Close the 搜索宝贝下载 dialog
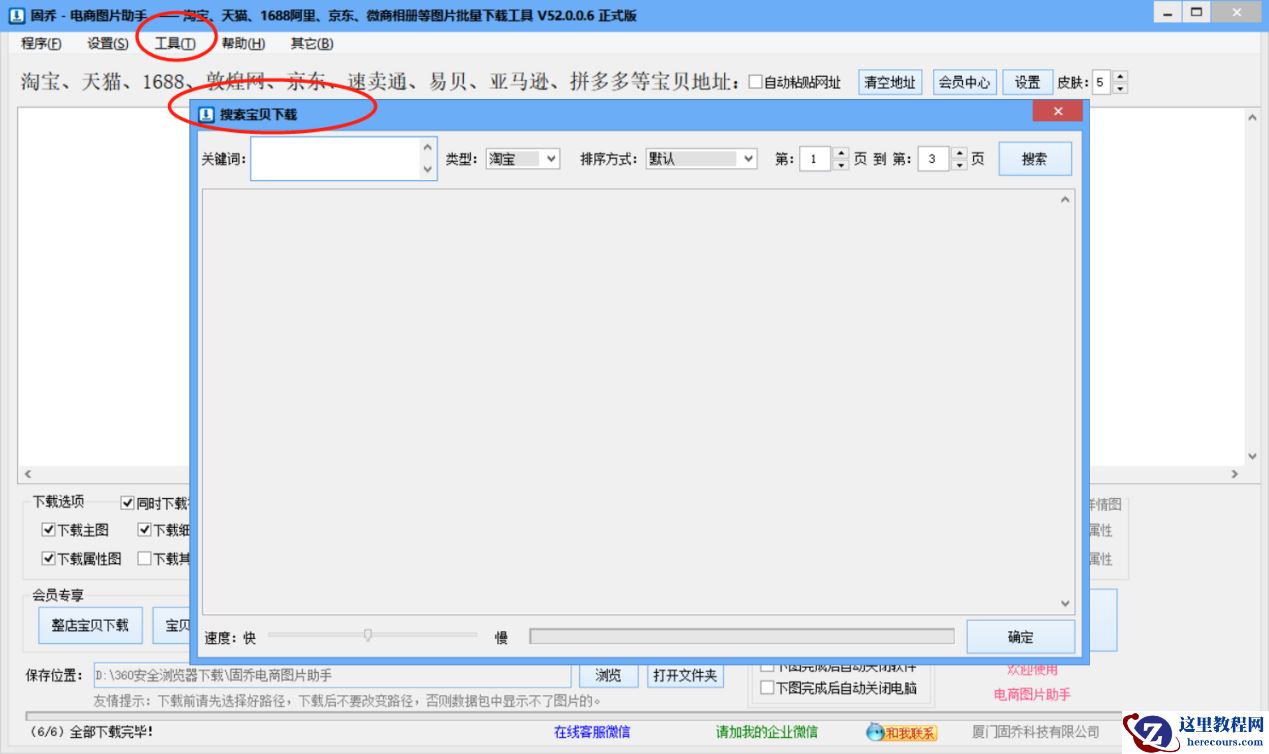This screenshot has width=1269, height=754. click(x=1058, y=111)
